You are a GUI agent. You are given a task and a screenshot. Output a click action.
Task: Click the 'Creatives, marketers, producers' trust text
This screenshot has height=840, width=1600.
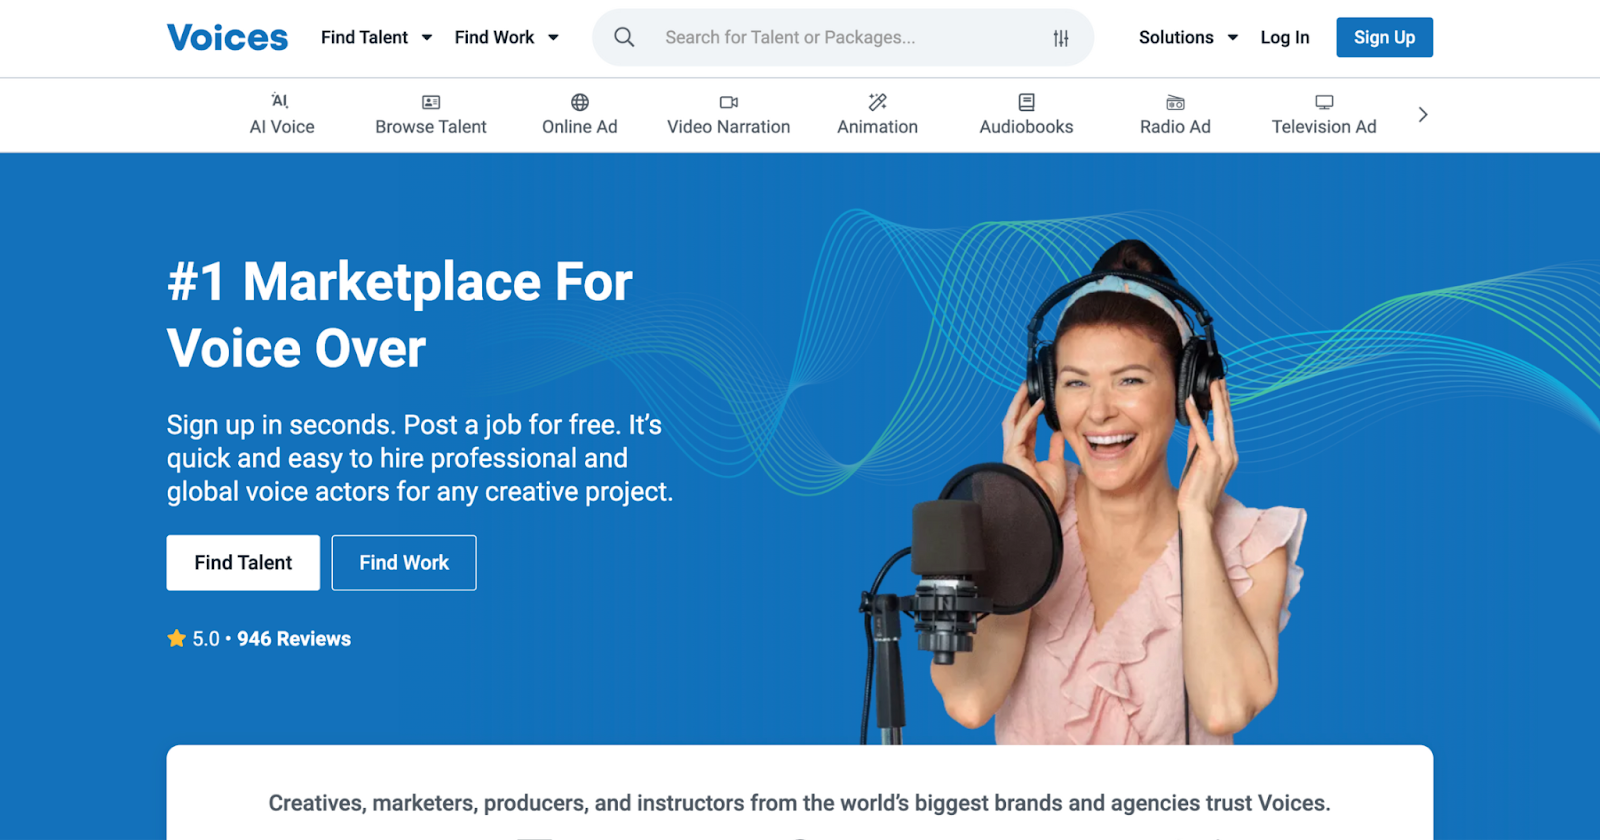800,803
